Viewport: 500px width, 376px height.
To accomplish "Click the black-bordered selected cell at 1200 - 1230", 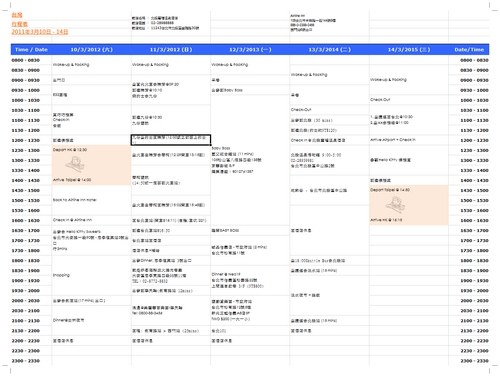I will pyautogui.click(x=171, y=140).
